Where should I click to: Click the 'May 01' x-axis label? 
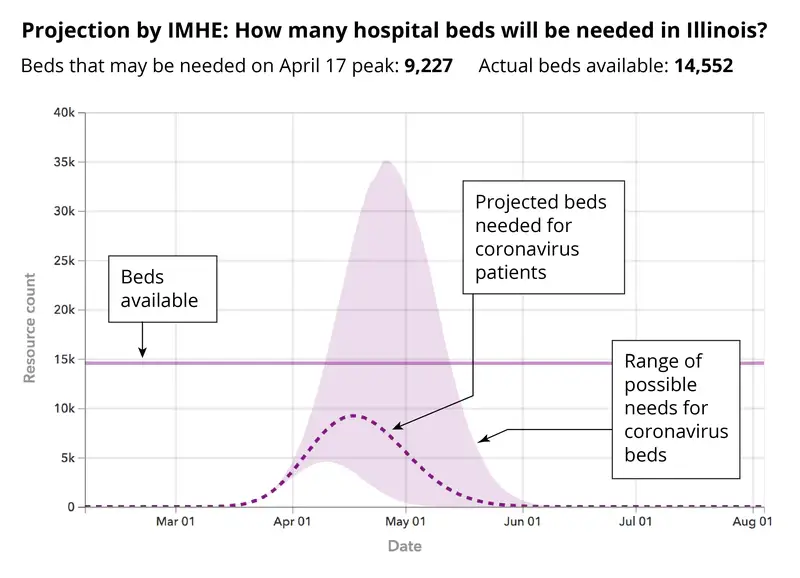pos(405,522)
